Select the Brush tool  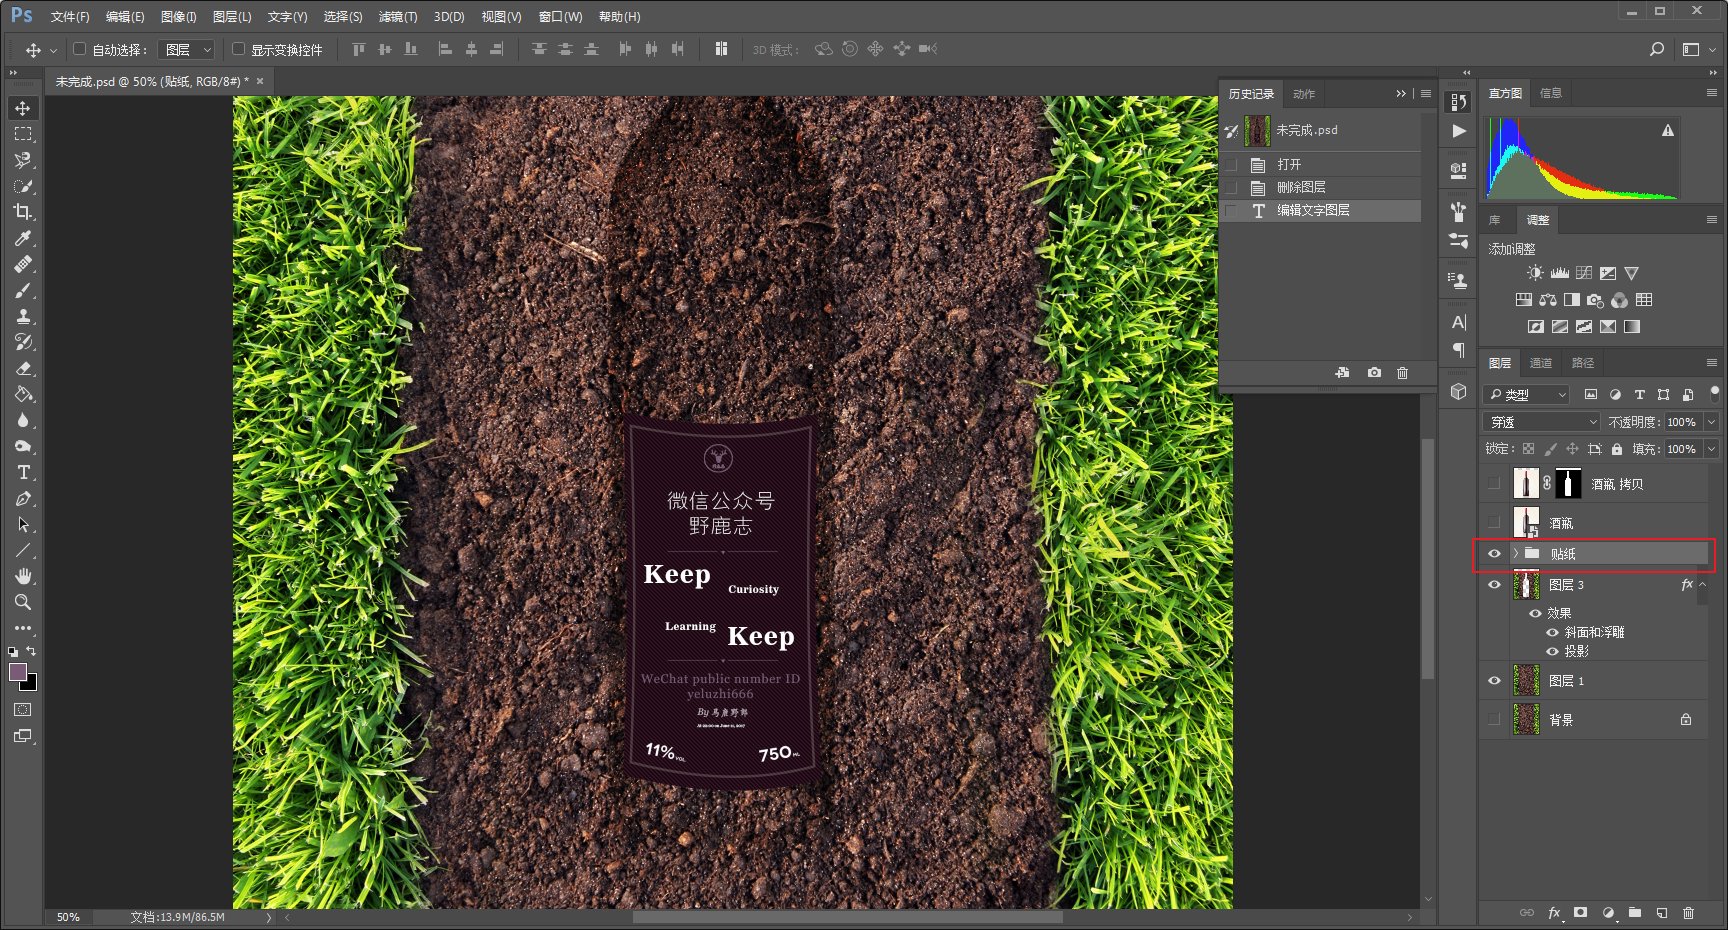click(x=23, y=290)
